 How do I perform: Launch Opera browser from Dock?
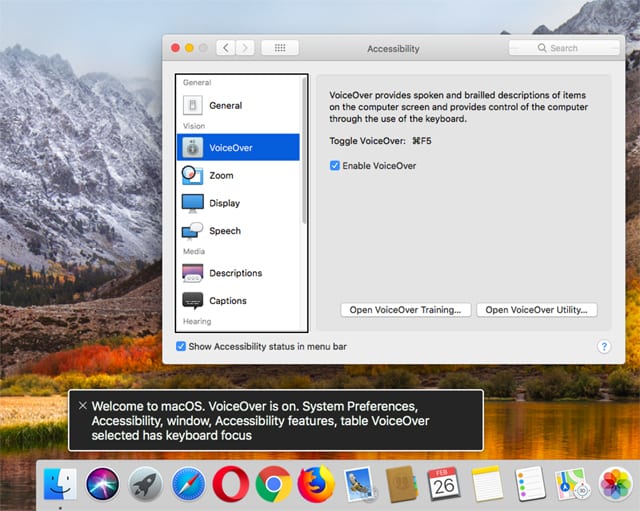(231, 484)
